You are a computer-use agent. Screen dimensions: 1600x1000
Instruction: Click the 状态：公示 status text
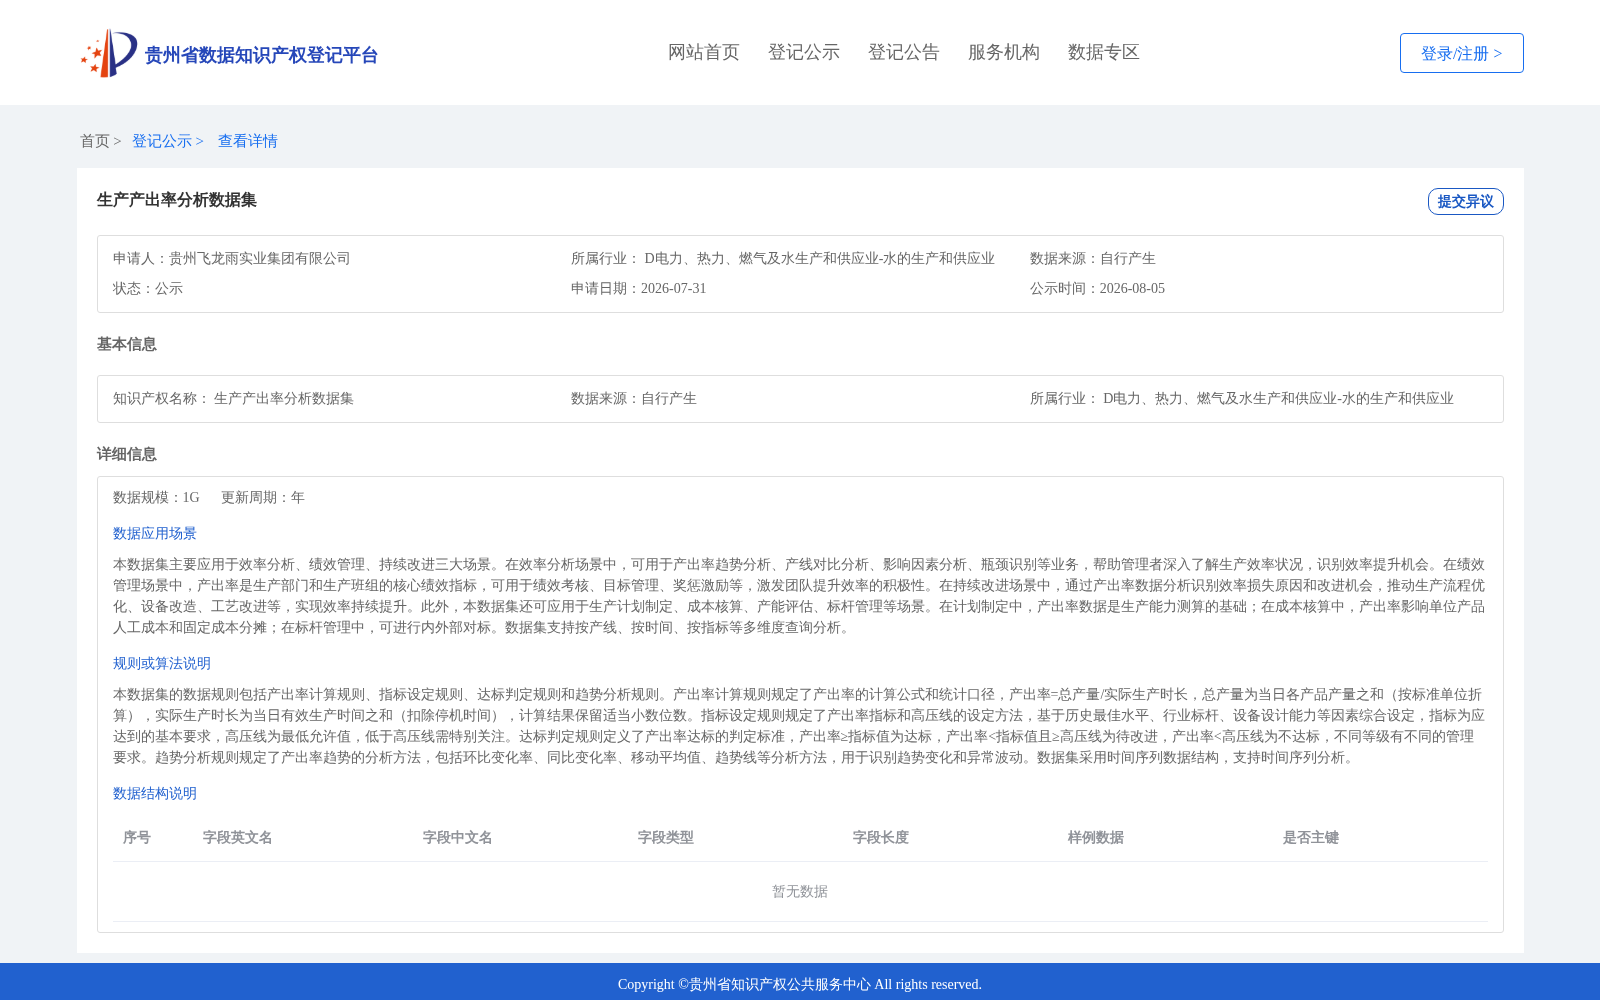coord(148,288)
